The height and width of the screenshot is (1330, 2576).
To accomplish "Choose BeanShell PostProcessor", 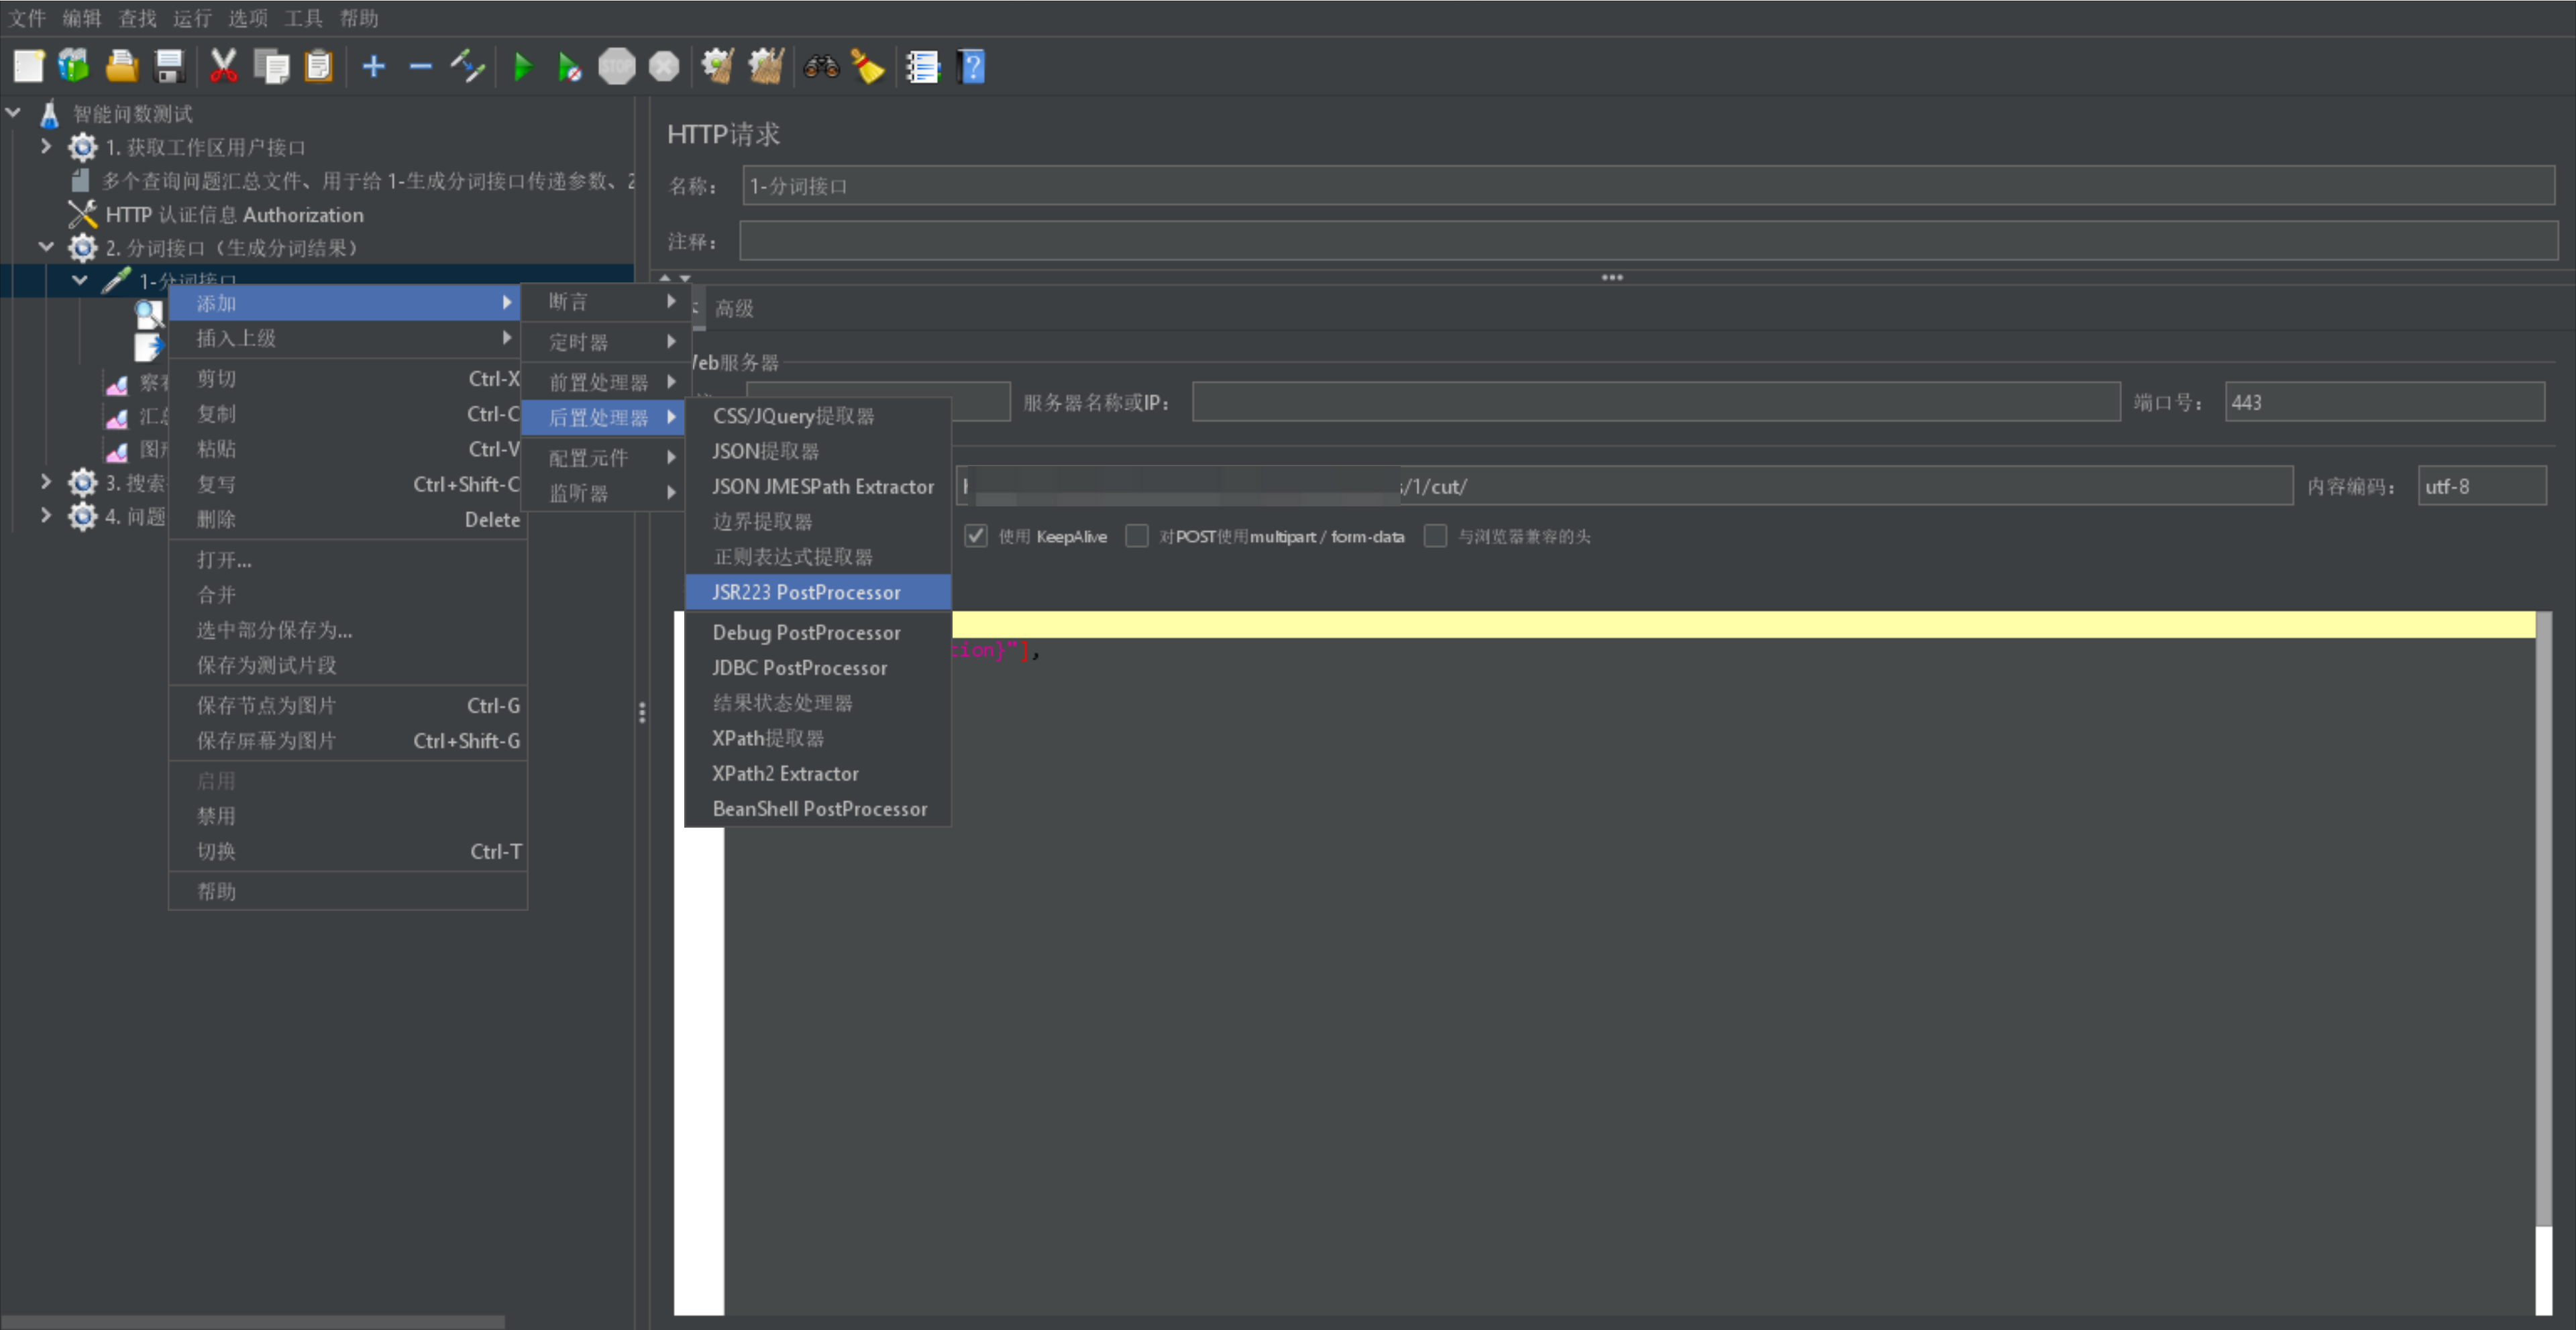I will [817, 809].
